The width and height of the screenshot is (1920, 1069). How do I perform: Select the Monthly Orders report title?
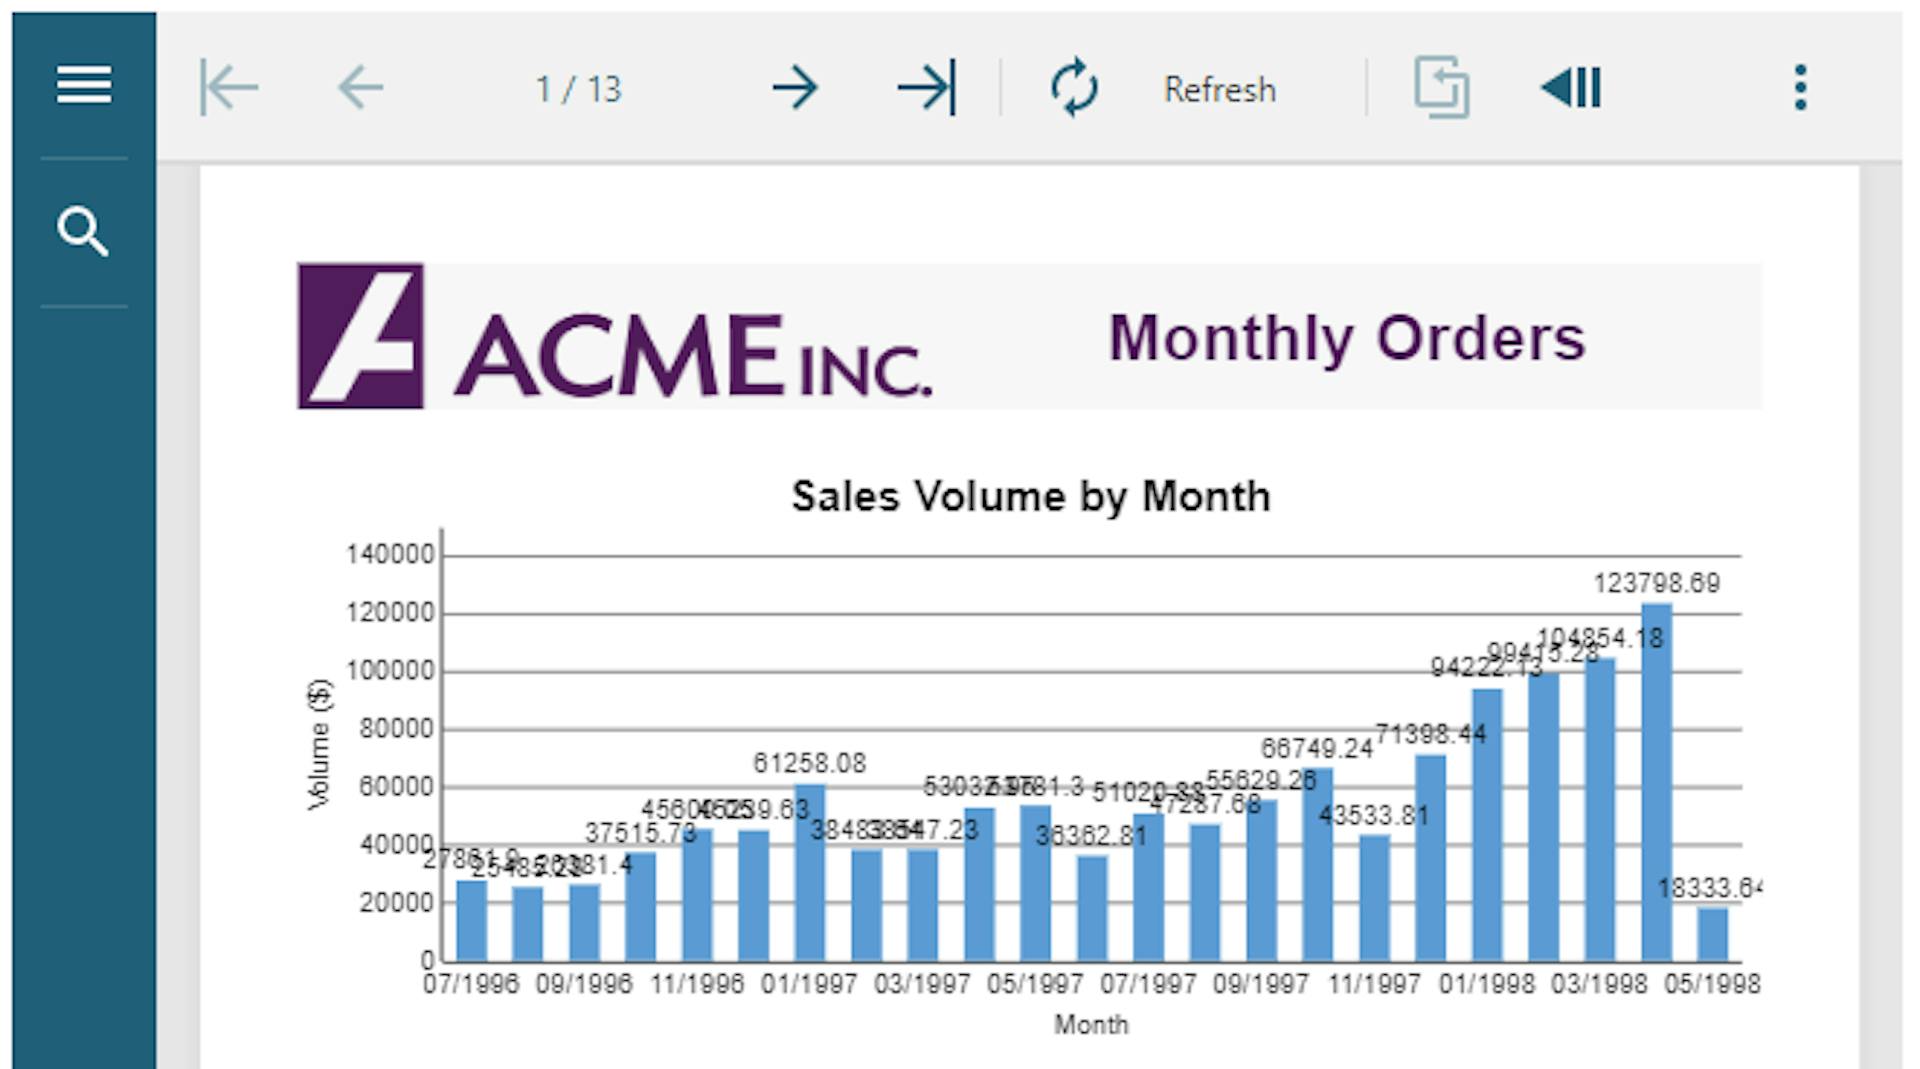coord(1346,338)
